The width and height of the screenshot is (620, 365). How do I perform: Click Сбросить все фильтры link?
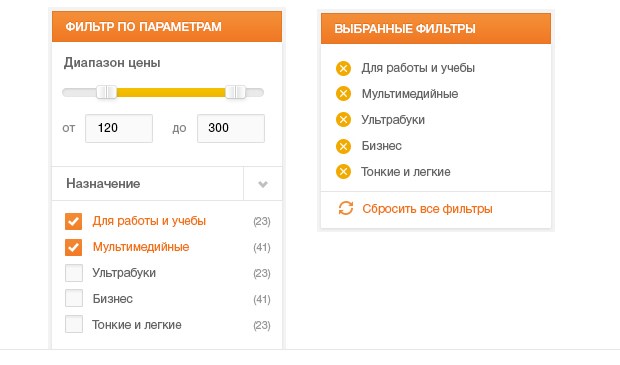[427, 208]
